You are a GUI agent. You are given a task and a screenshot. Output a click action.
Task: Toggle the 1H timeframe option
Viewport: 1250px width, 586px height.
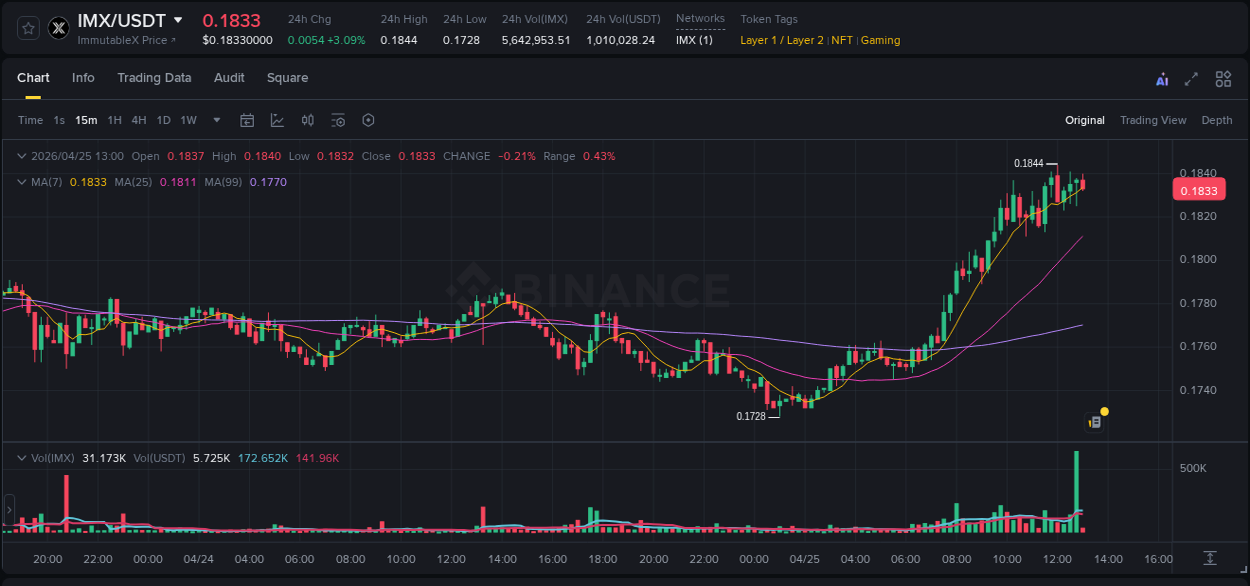point(114,120)
